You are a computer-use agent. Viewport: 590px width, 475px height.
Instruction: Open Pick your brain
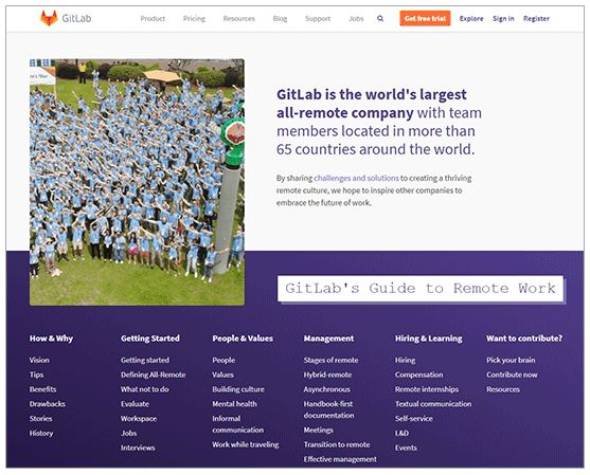coord(511,360)
